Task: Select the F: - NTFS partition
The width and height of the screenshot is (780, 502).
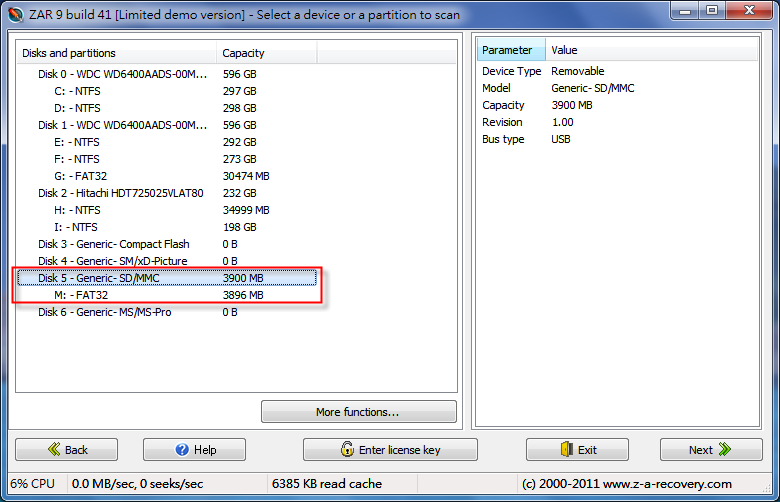Action: 77,159
